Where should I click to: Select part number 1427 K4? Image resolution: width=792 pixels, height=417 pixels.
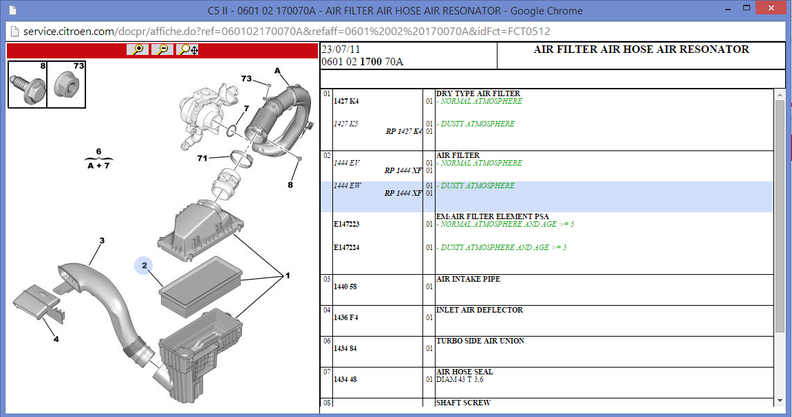346,101
